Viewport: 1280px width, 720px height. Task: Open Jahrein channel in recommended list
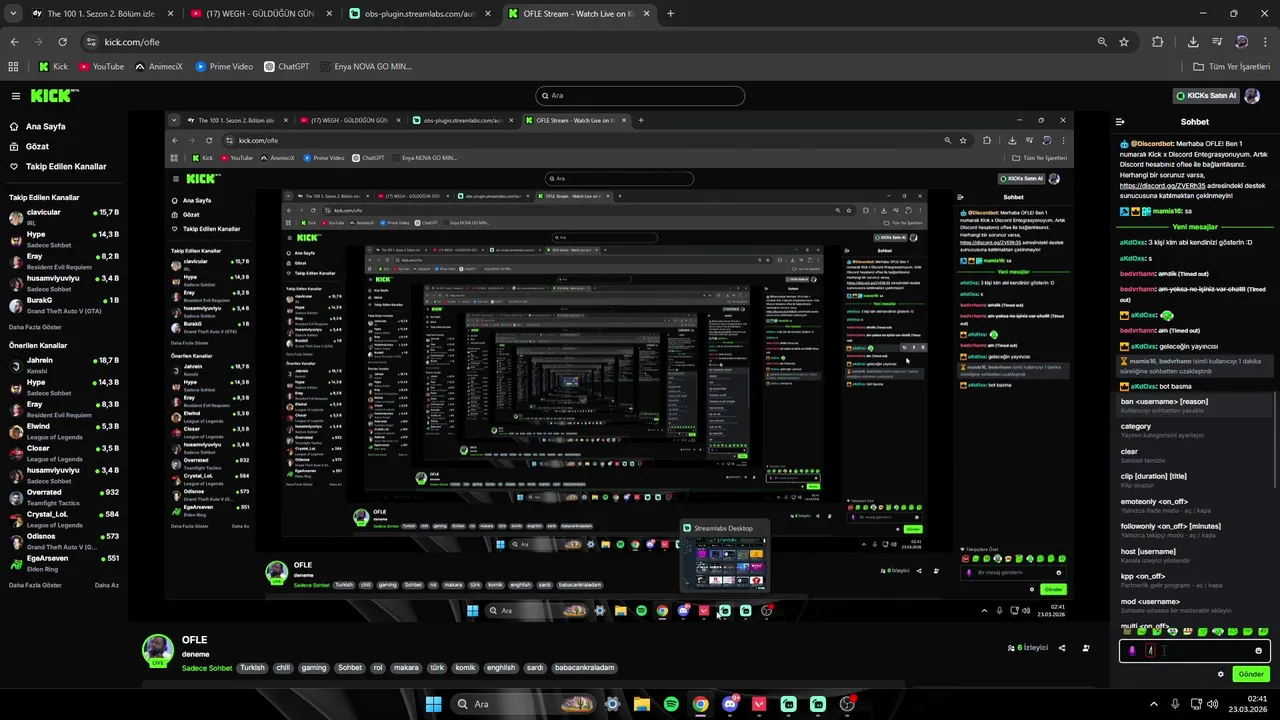click(64, 365)
